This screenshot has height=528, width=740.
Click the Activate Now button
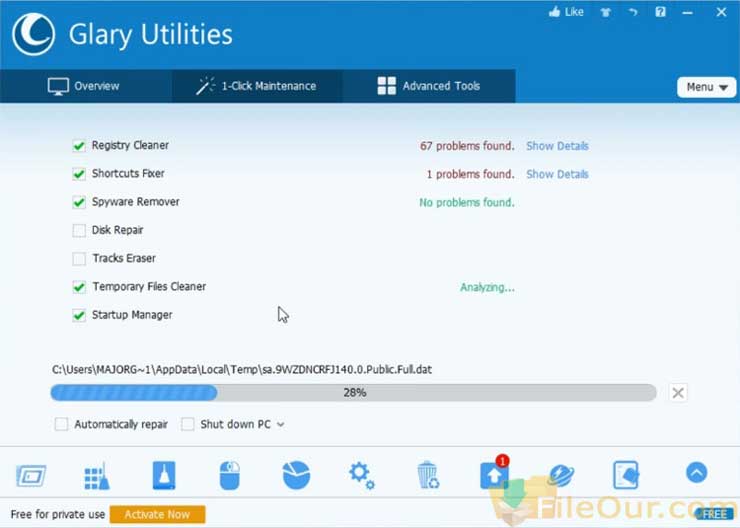pos(157,514)
